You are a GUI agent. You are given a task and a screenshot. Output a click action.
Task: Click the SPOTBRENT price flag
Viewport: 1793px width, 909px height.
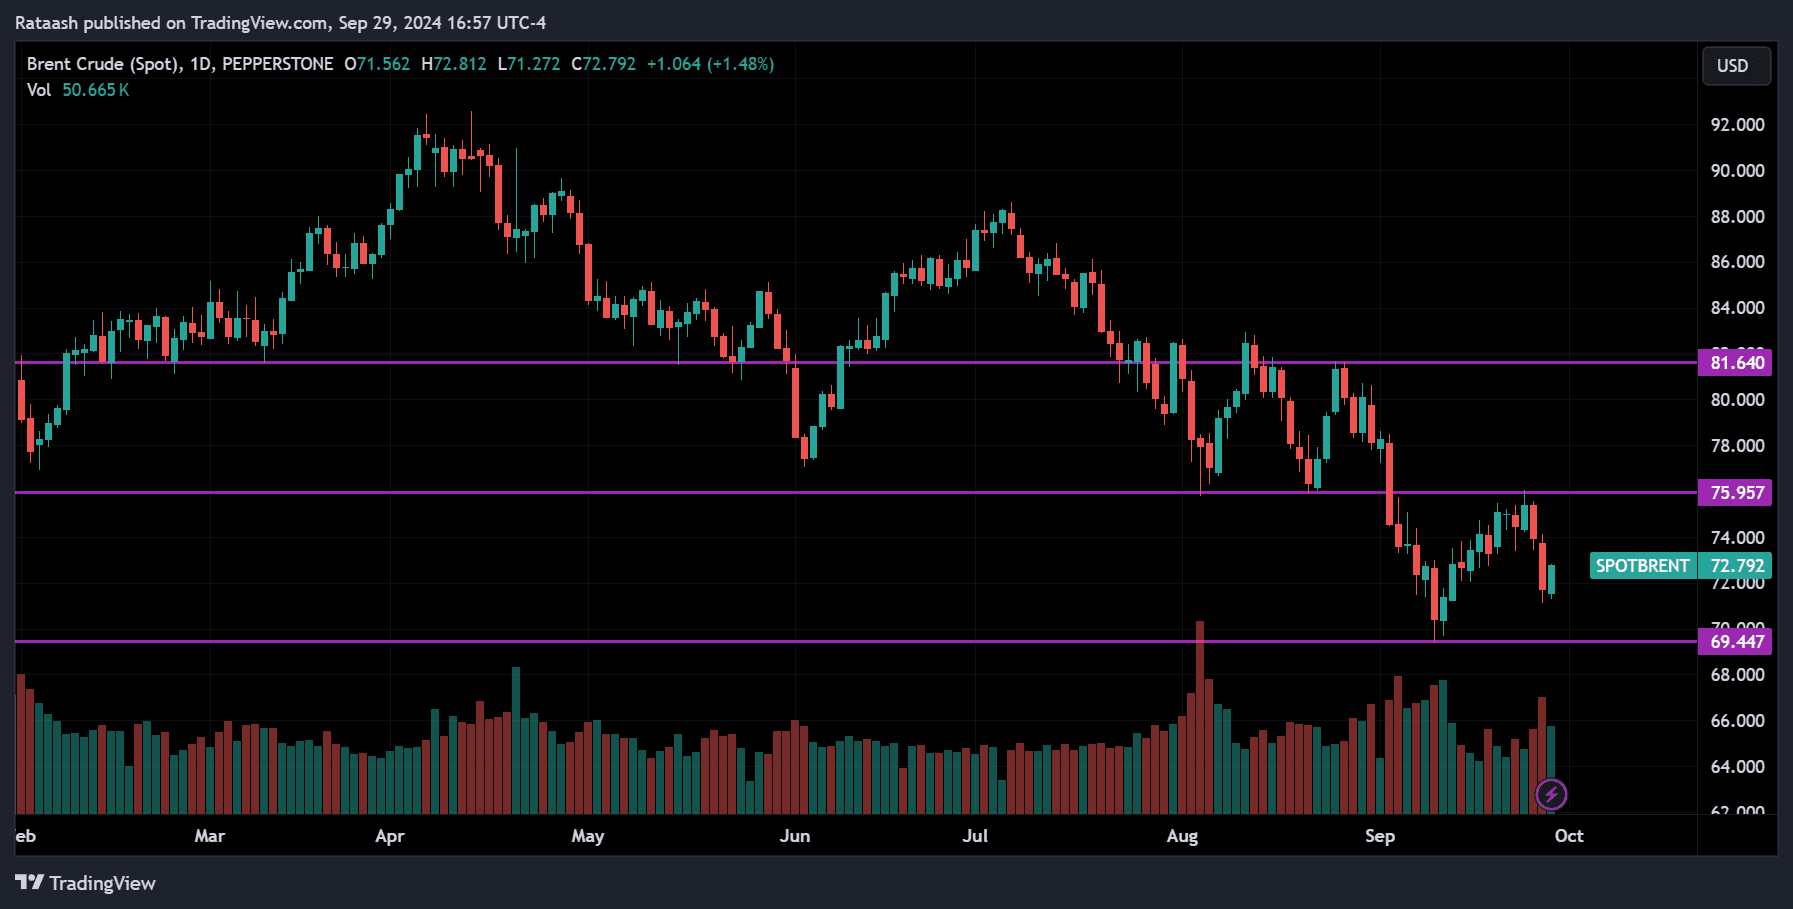(1643, 565)
